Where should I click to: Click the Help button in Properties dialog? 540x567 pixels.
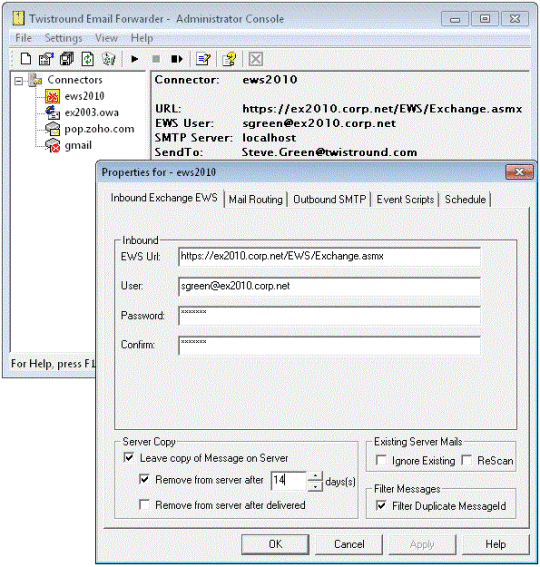(496, 544)
